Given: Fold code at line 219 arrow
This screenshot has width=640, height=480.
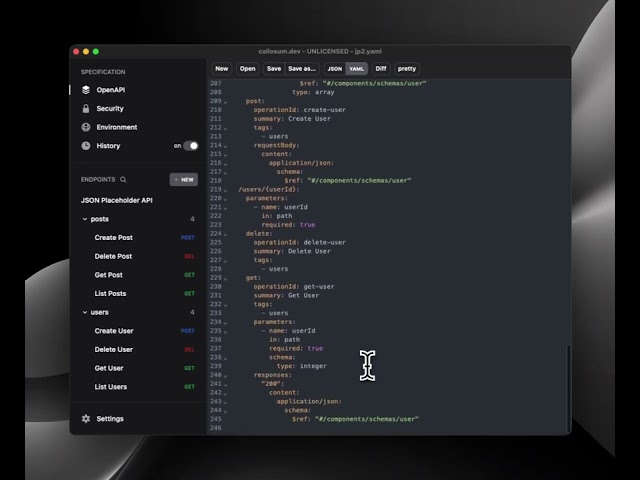Looking at the screenshot, I should (225, 190).
